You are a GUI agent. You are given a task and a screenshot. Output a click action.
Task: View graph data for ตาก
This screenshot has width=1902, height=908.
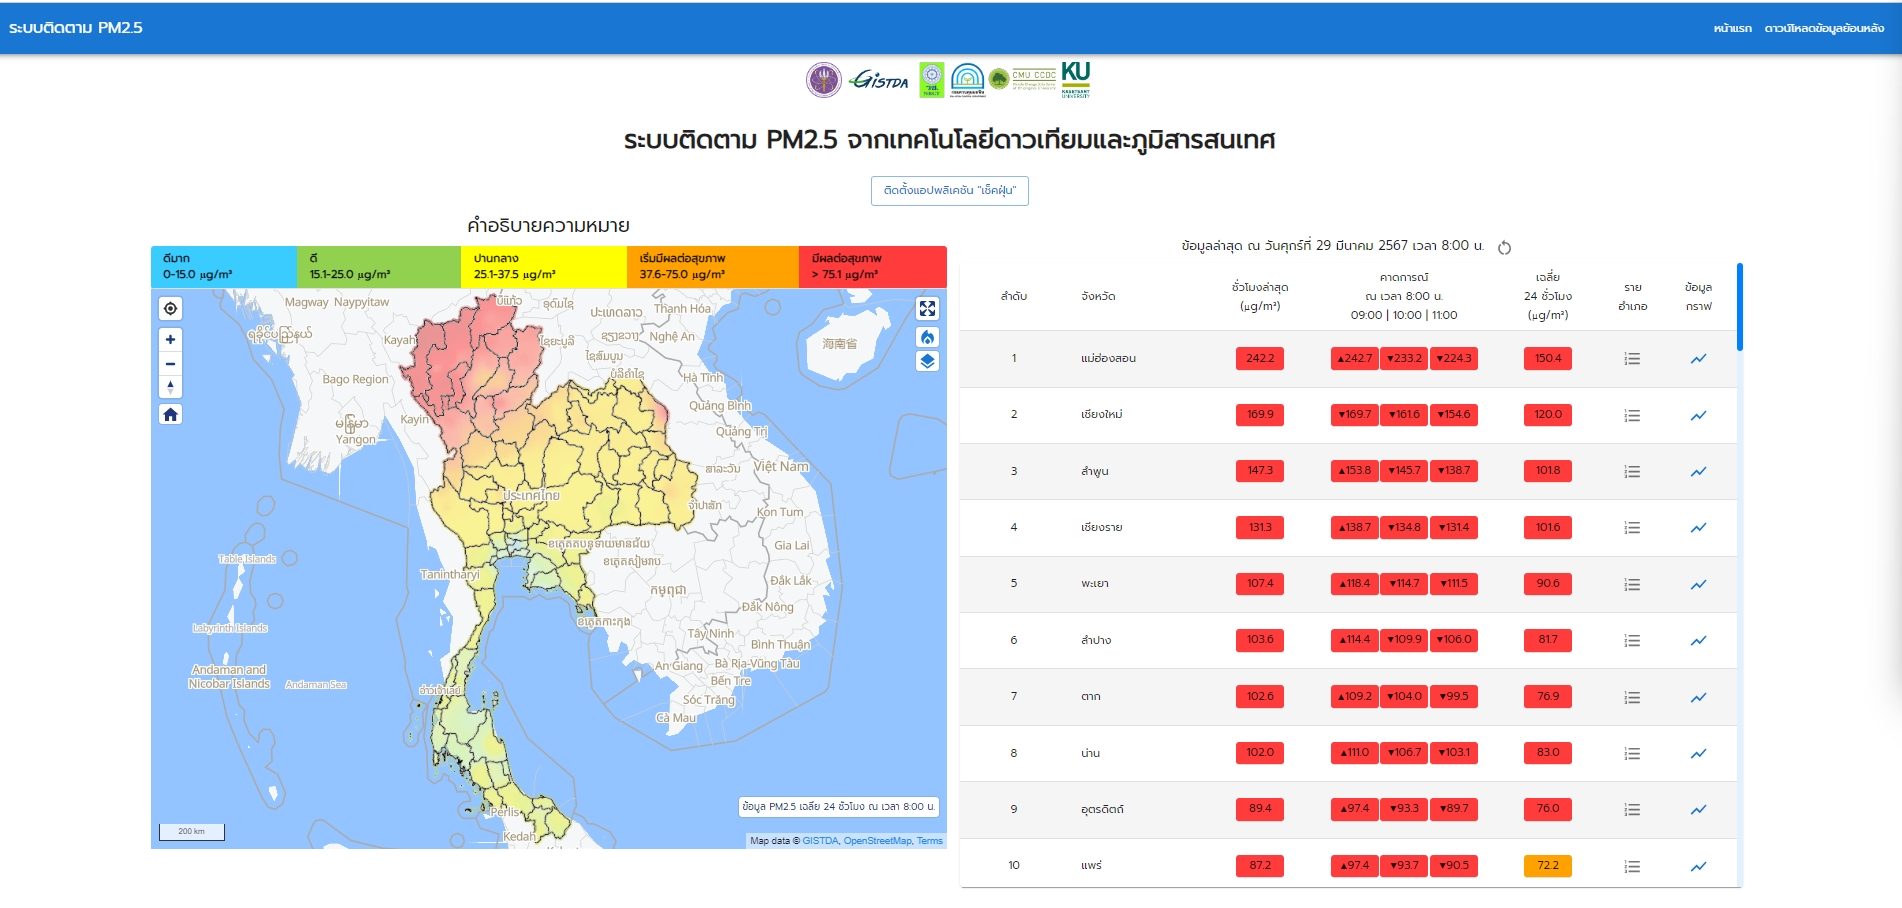(x=1698, y=697)
